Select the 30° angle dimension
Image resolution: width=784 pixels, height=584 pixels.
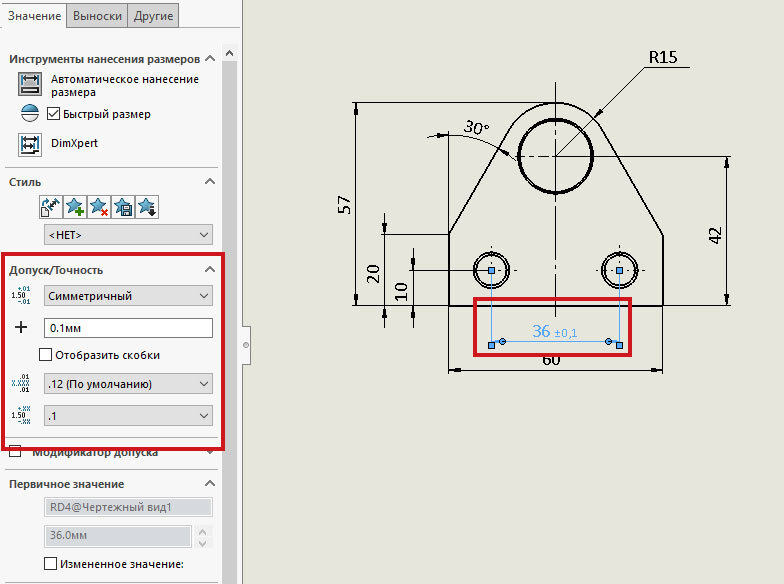(x=476, y=127)
